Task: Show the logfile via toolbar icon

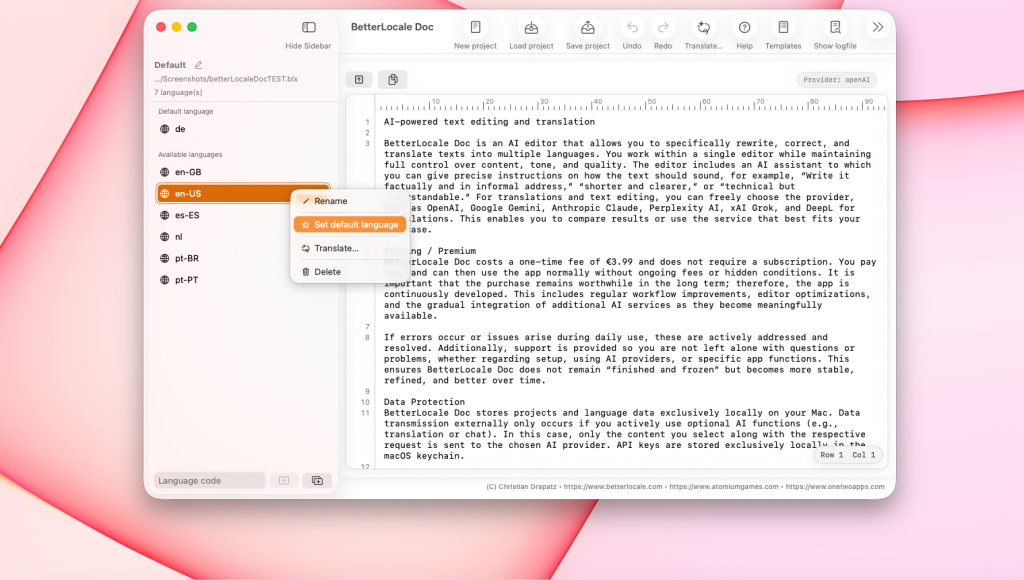Action: point(835,28)
